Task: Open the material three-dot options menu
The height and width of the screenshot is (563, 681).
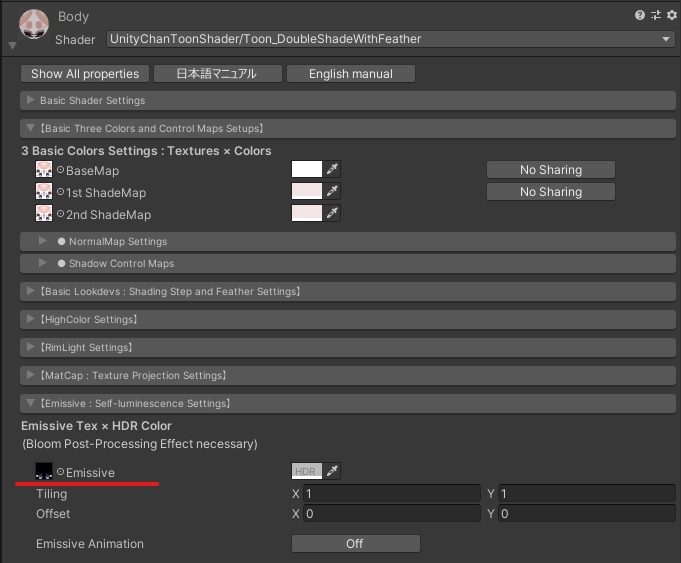Action: (x=670, y=15)
